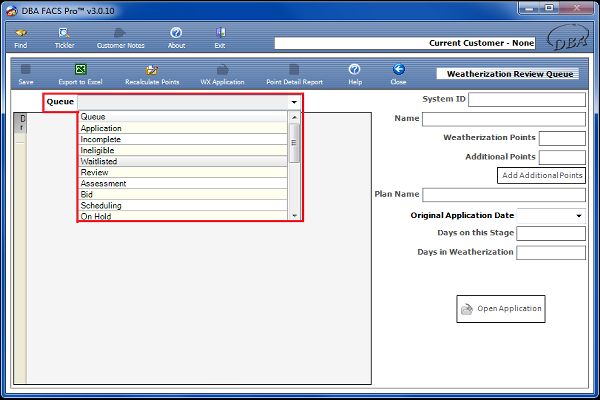600x400 pixels.
Task: Click the Additional Points field
Action: [562, 157]
